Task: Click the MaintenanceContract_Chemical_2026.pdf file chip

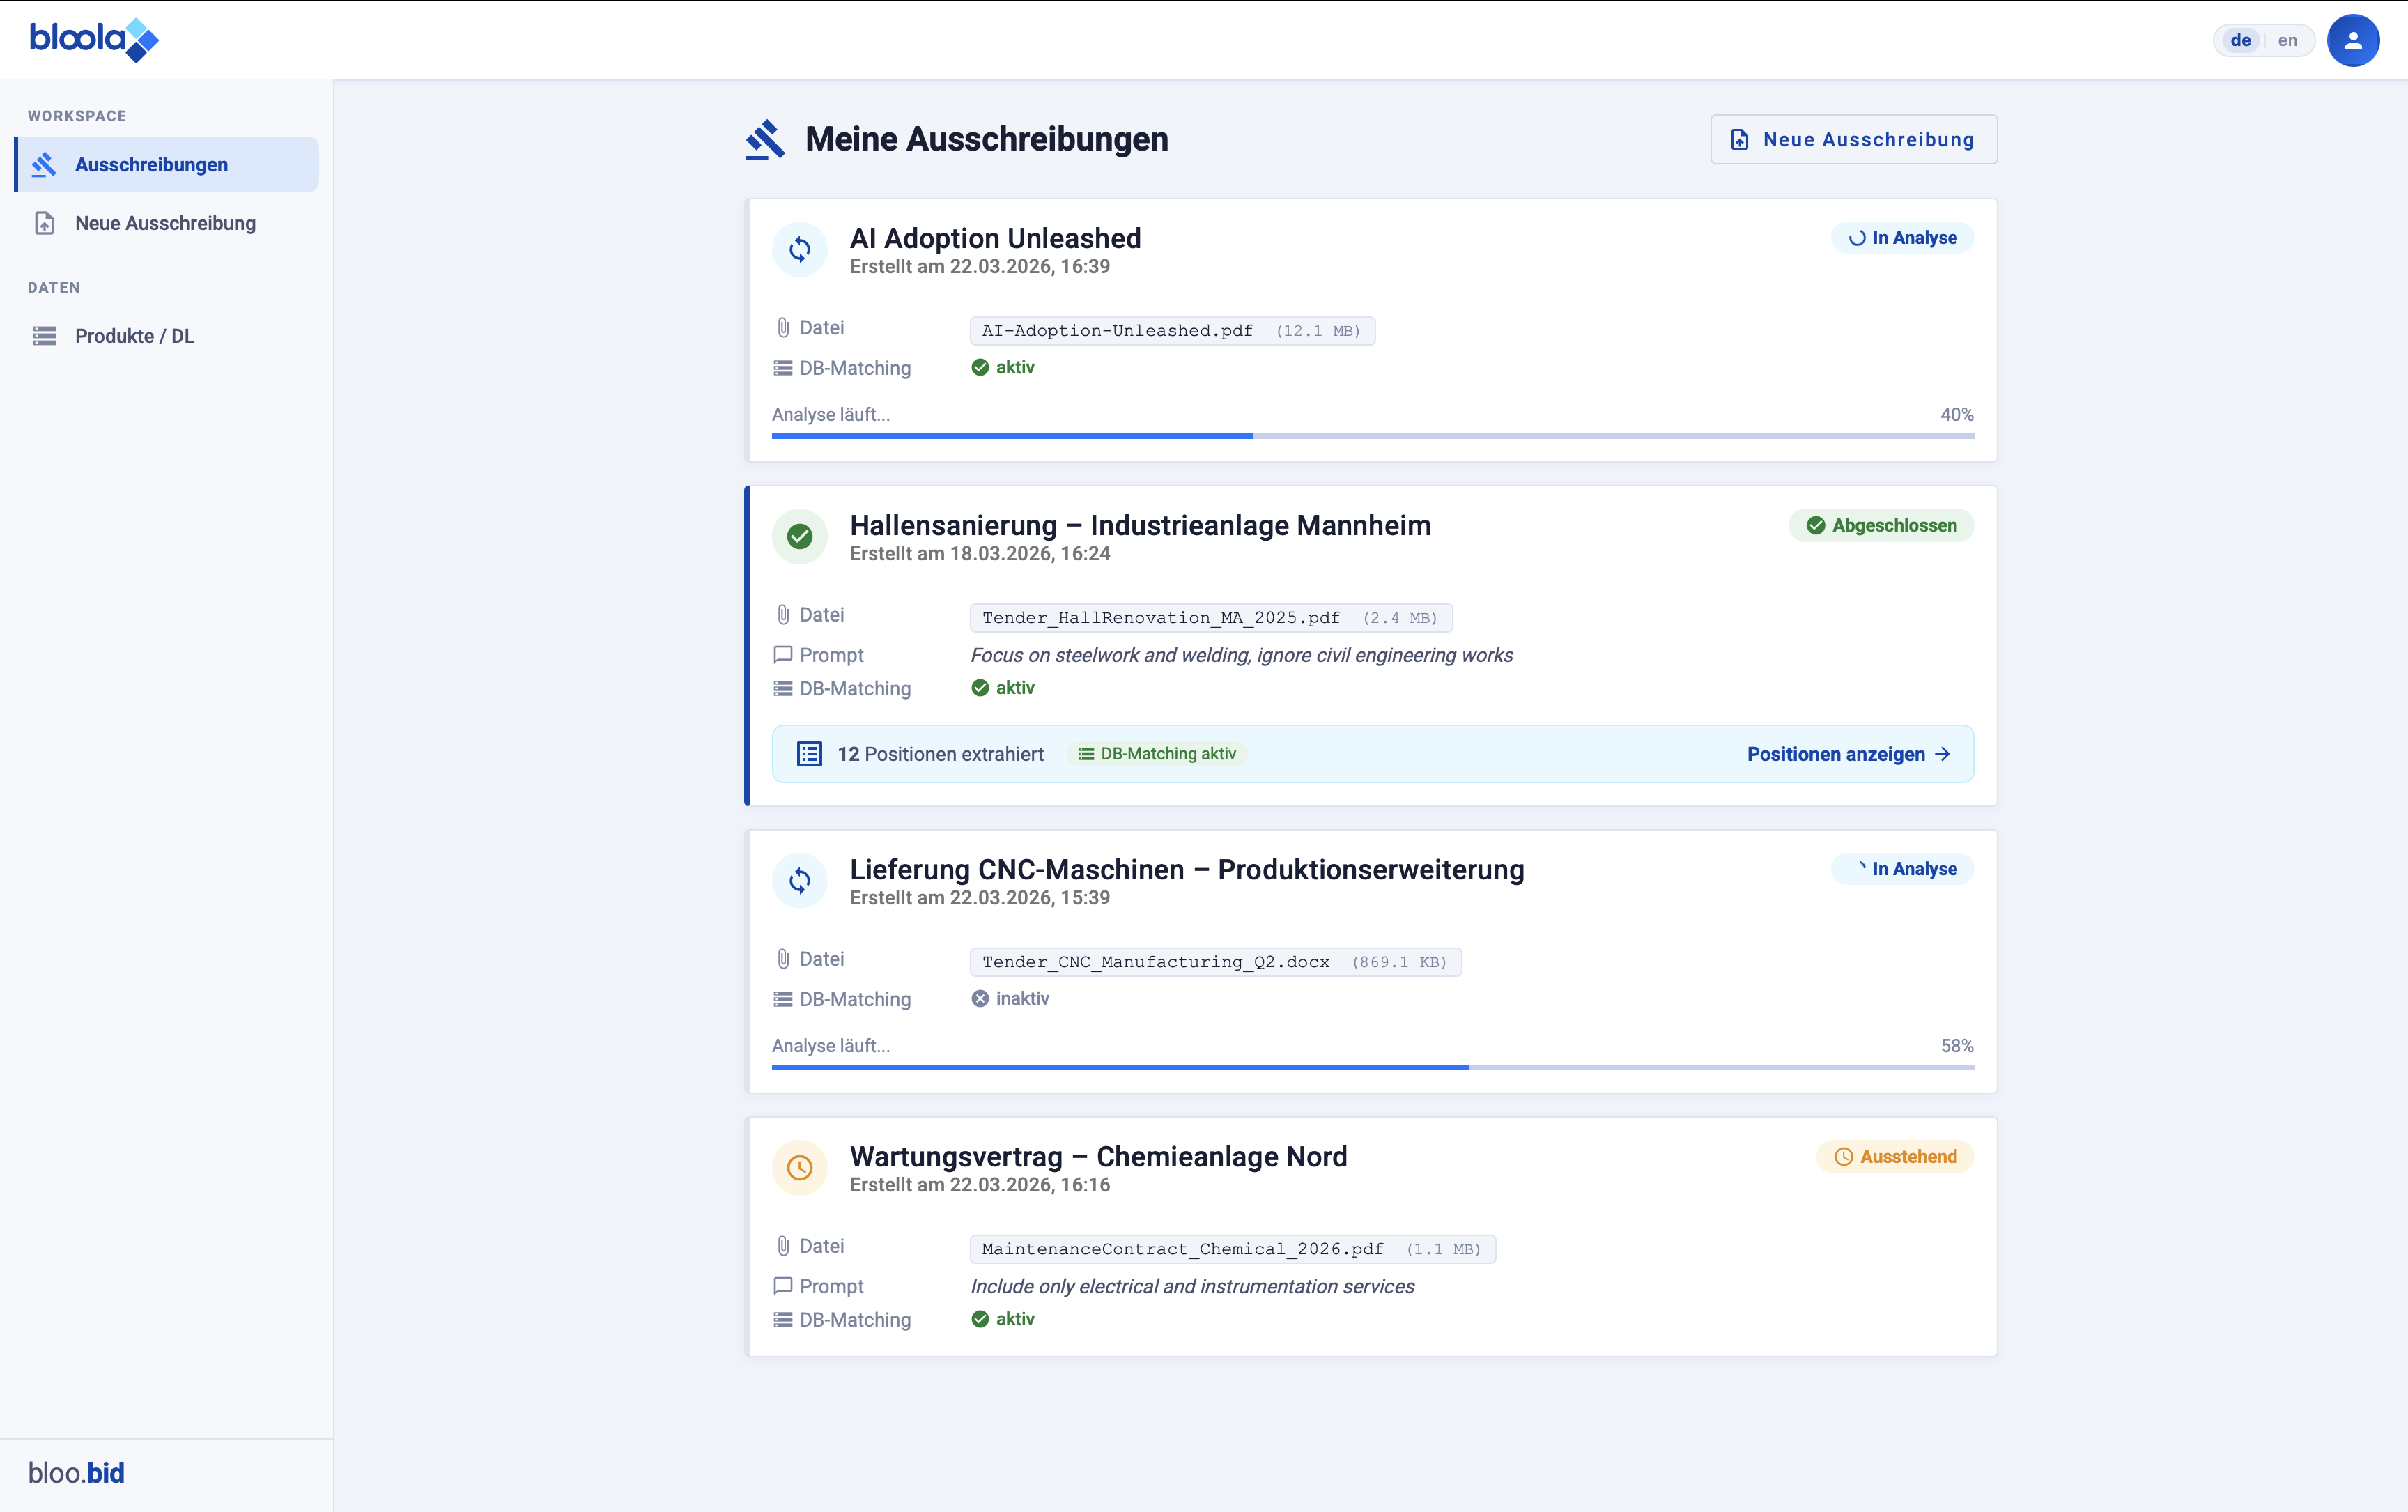Action: tap(1232, 1249)
